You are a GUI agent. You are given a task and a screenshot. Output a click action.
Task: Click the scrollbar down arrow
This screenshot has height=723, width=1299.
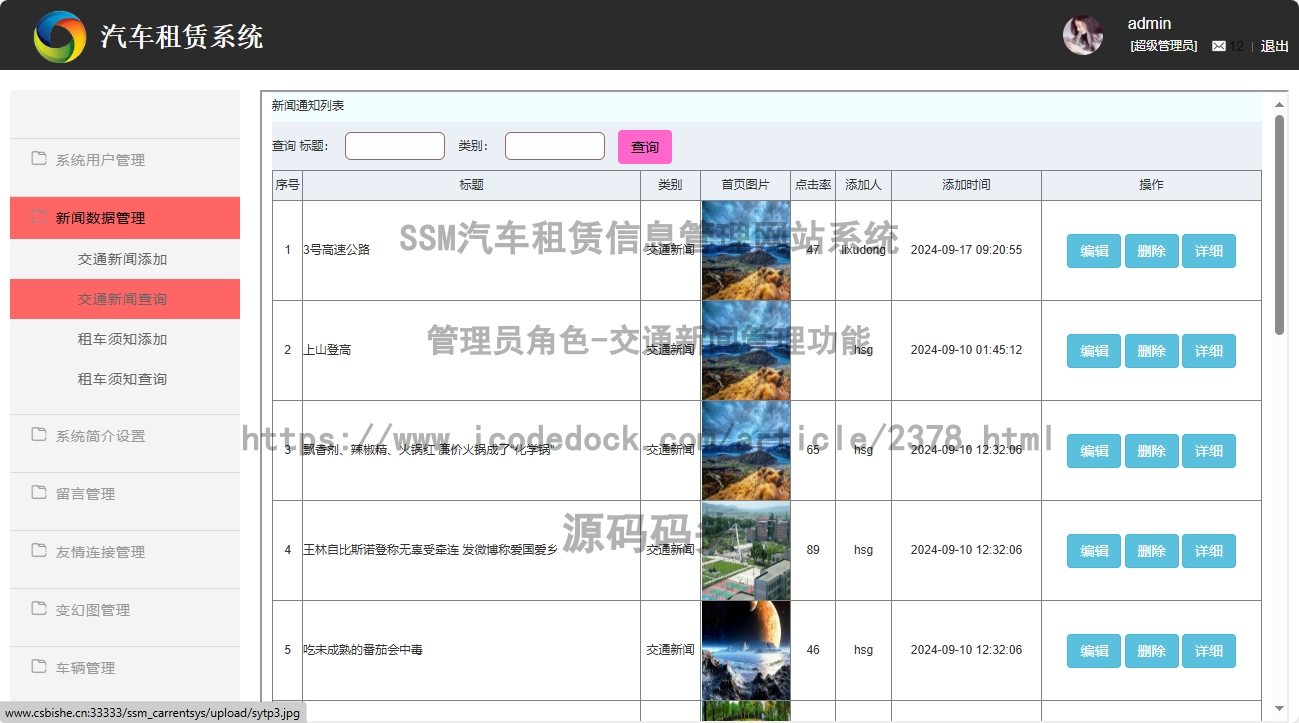coord(1279,708)
